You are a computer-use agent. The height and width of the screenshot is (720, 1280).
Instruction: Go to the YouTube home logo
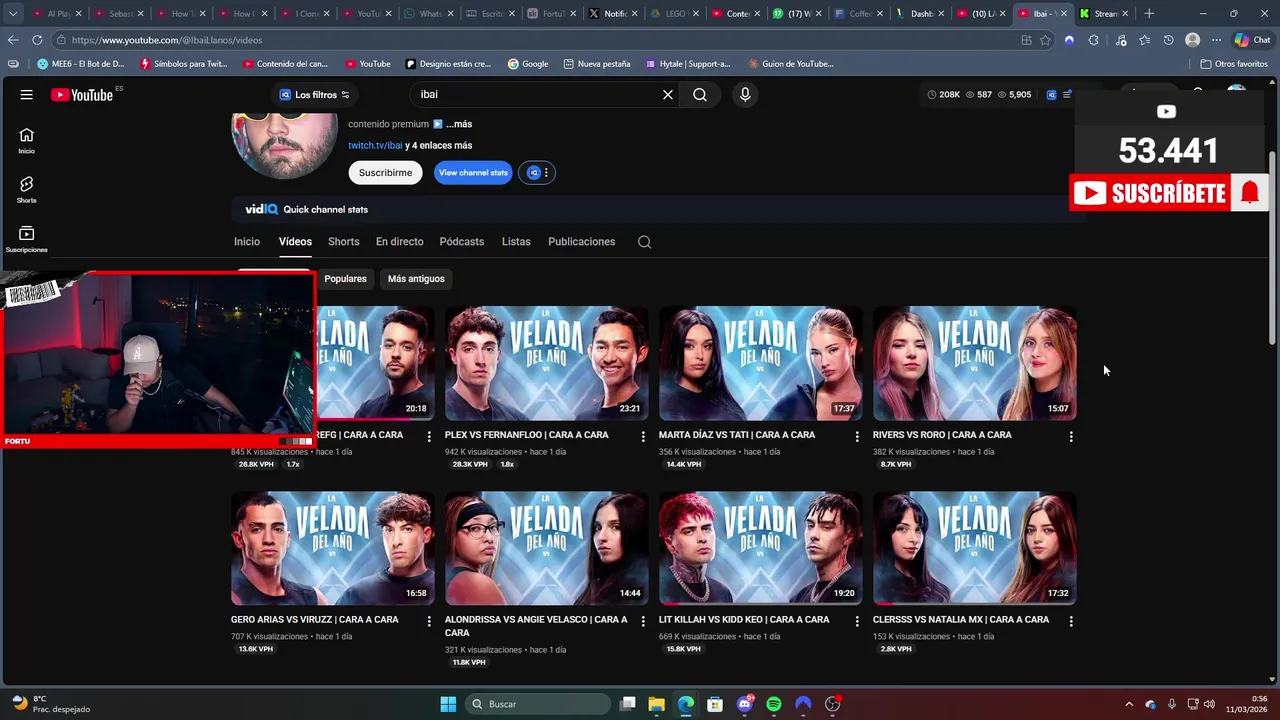82,95
